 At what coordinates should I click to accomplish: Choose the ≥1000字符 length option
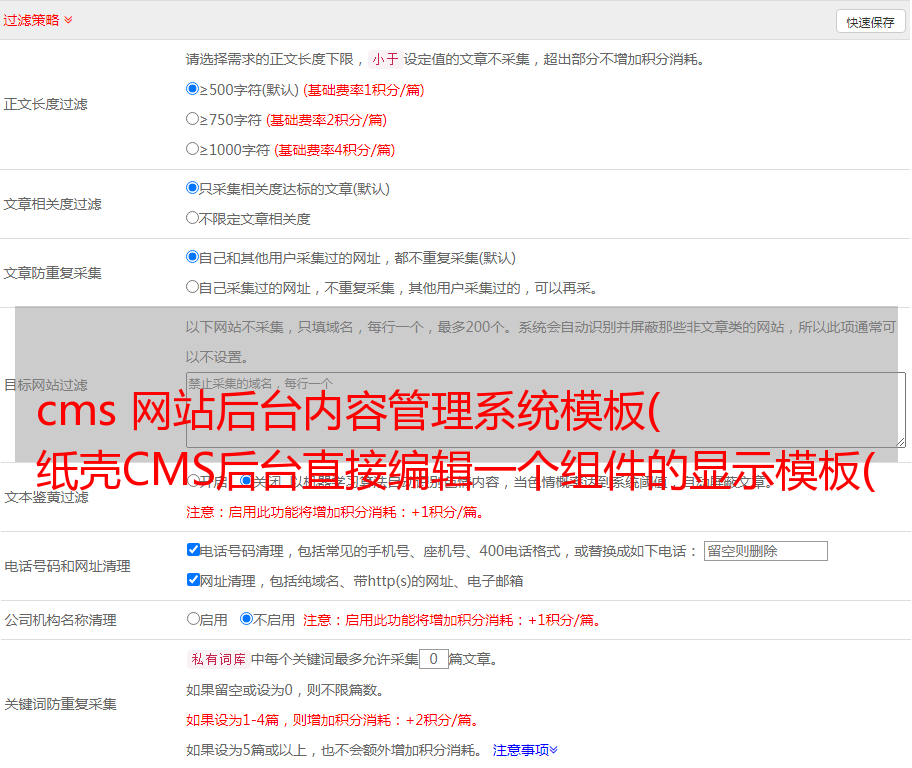[x=193, y=149]
